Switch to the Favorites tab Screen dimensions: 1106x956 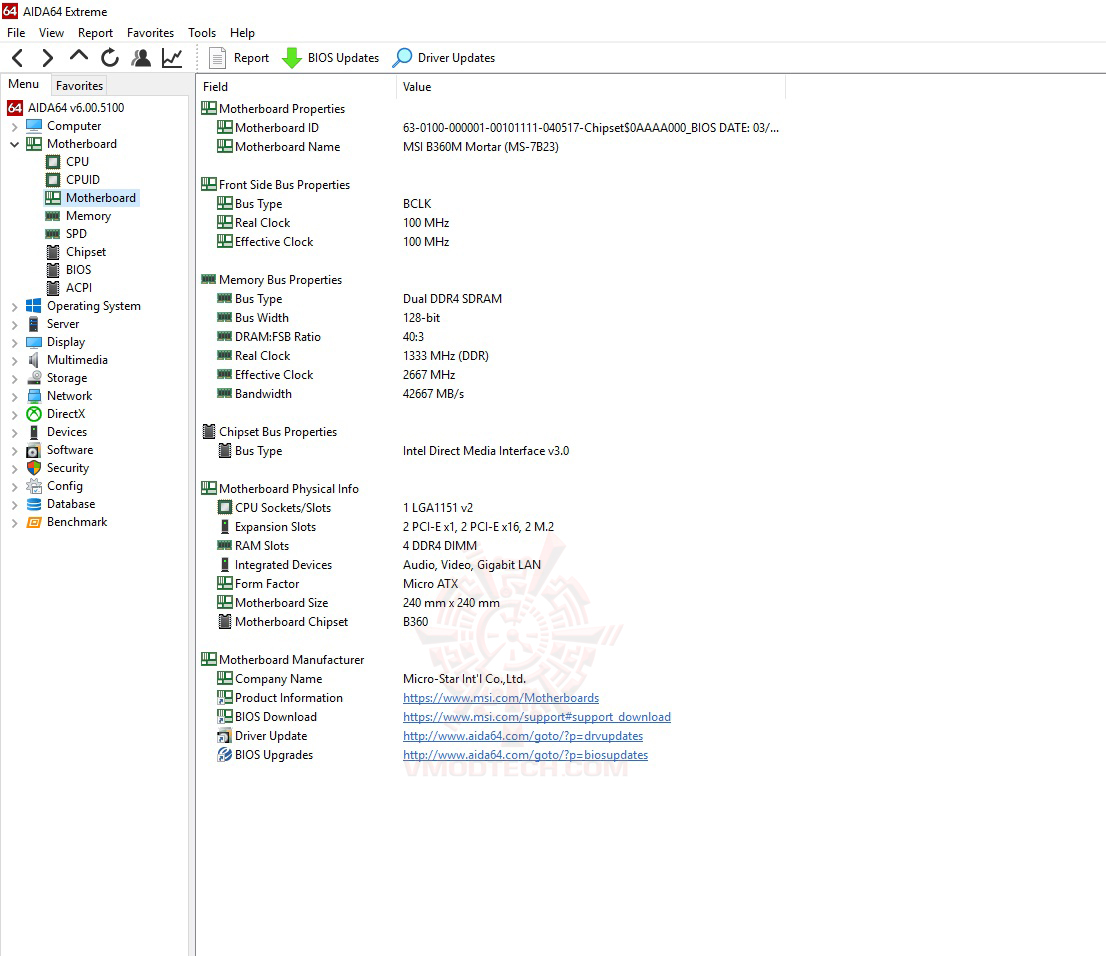coord(79,85)
